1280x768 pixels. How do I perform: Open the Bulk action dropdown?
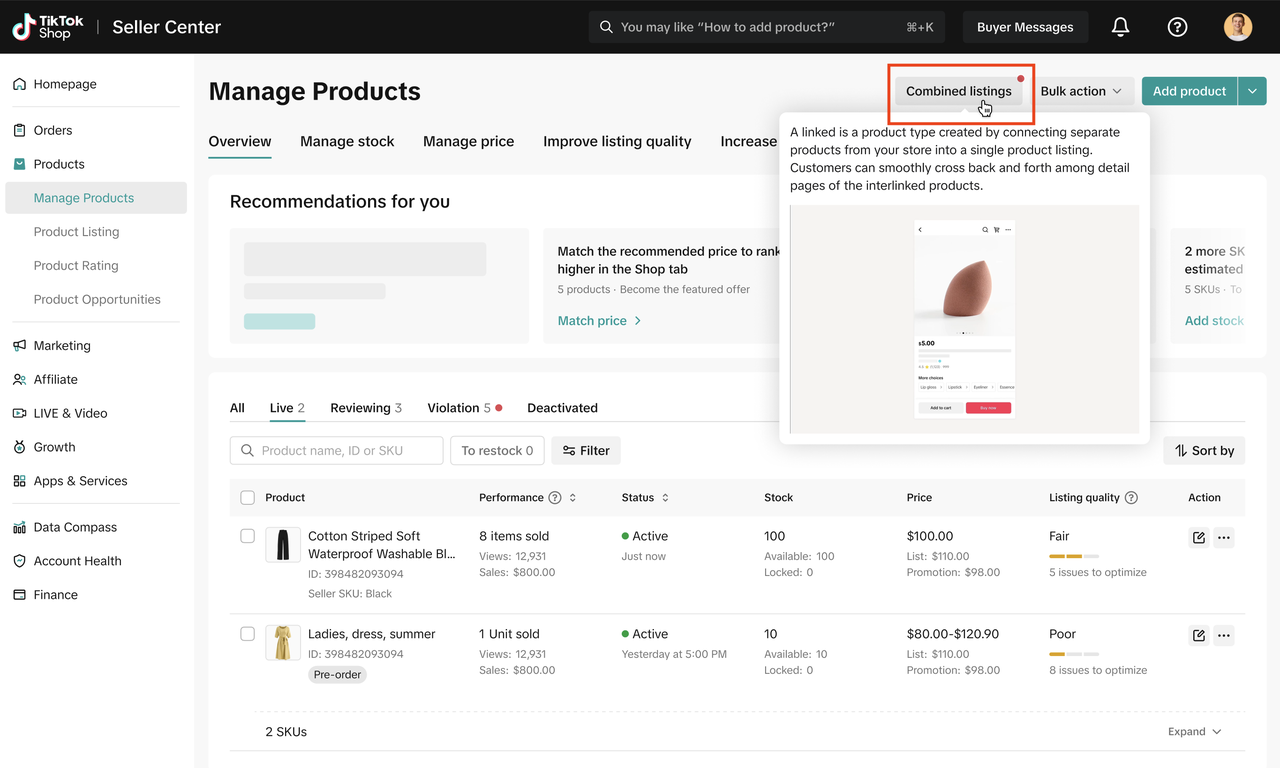pos(1081,91)
